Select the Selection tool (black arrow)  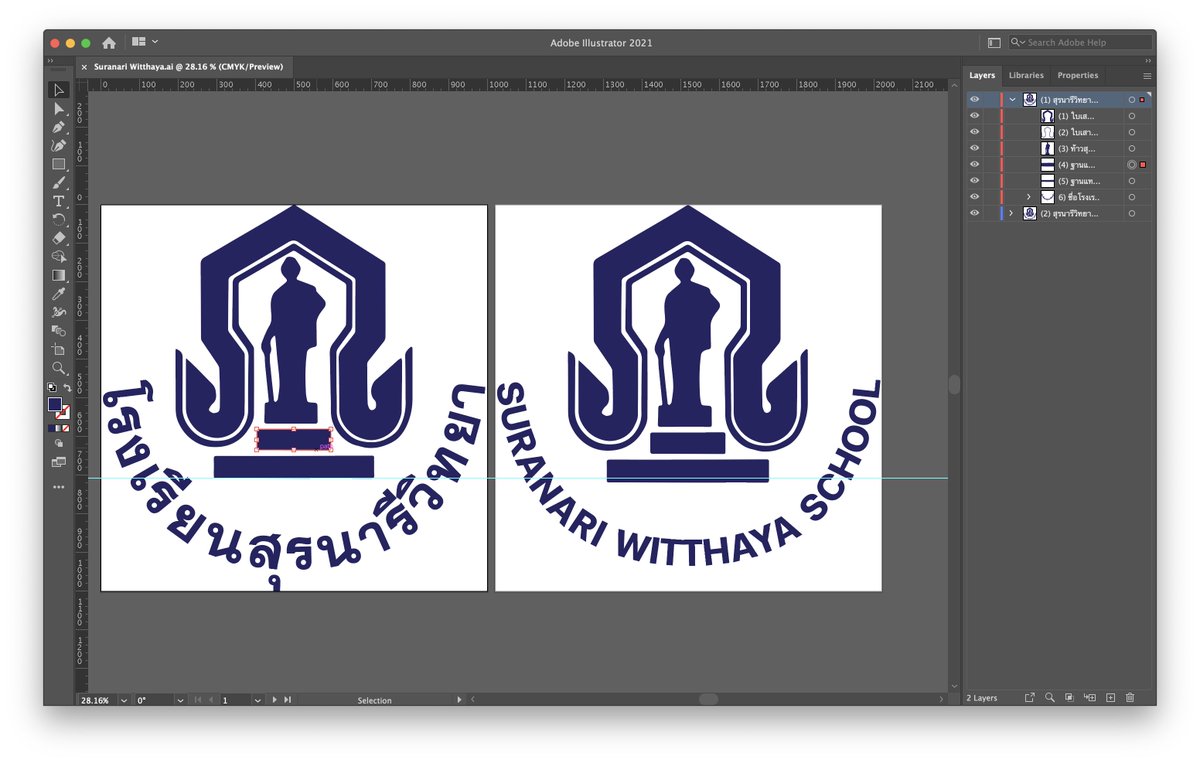pos(59,90)
